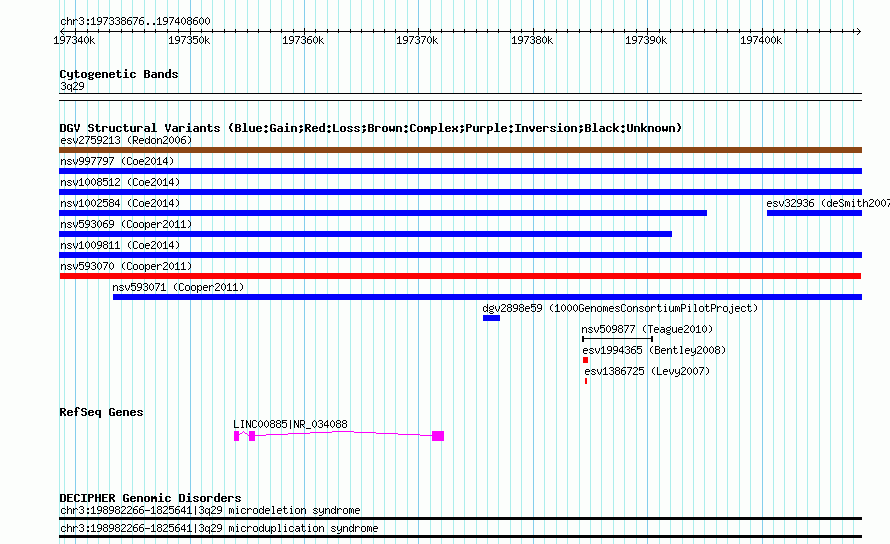Open the esv32936 (deSmith2007) label

(x=828, y=203)
